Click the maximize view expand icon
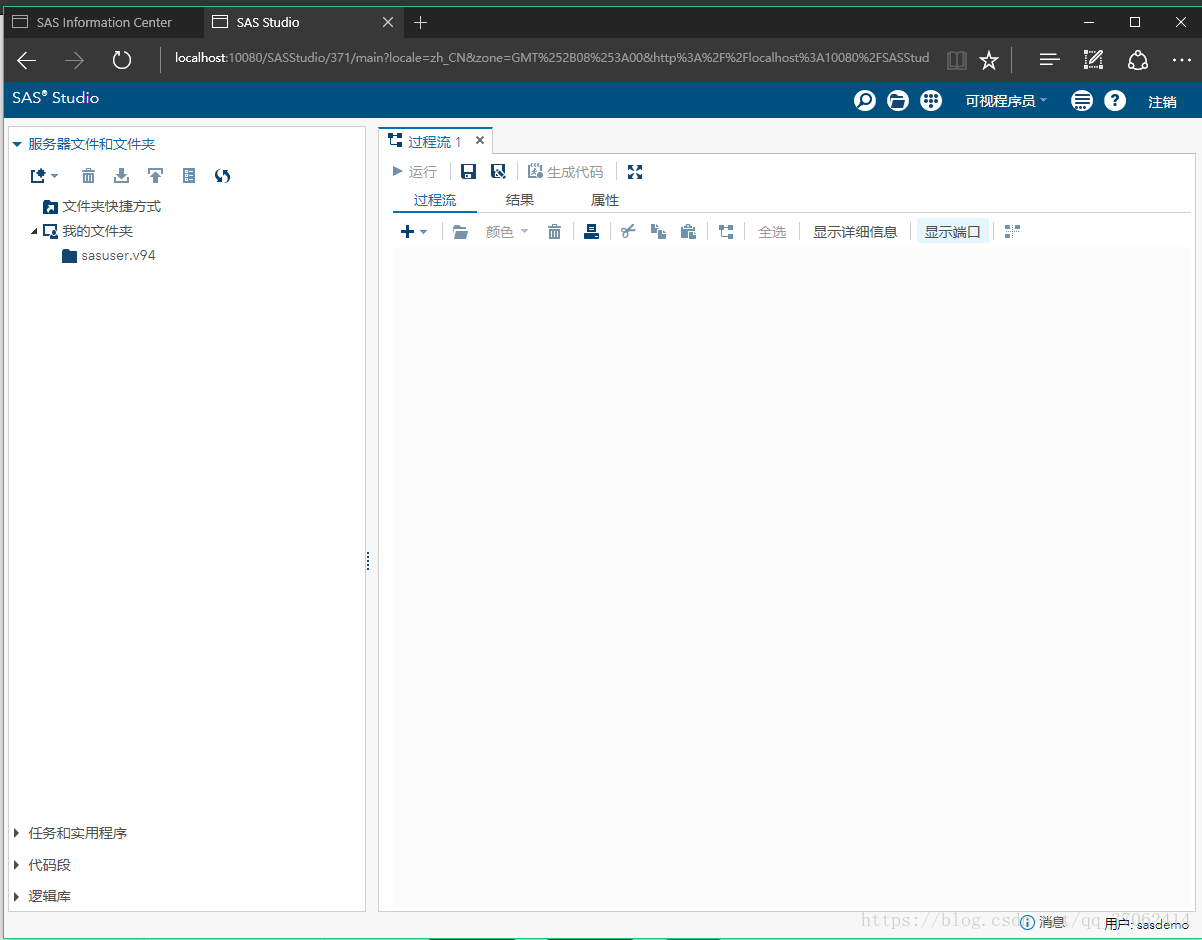The image size is (1202, 940). point(634,172)
